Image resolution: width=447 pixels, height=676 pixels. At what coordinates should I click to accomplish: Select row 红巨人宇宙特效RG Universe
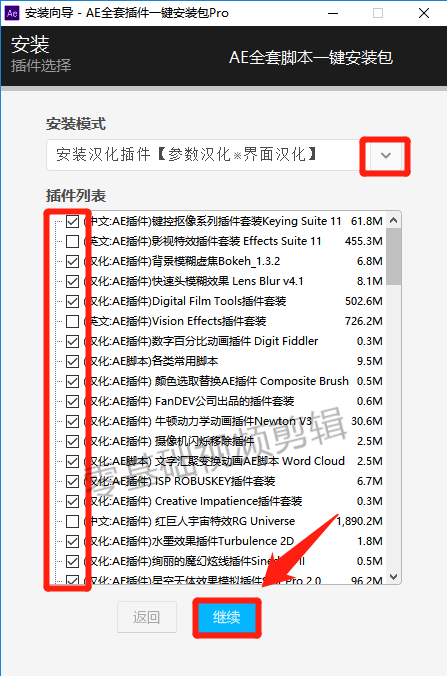point(189,521)
